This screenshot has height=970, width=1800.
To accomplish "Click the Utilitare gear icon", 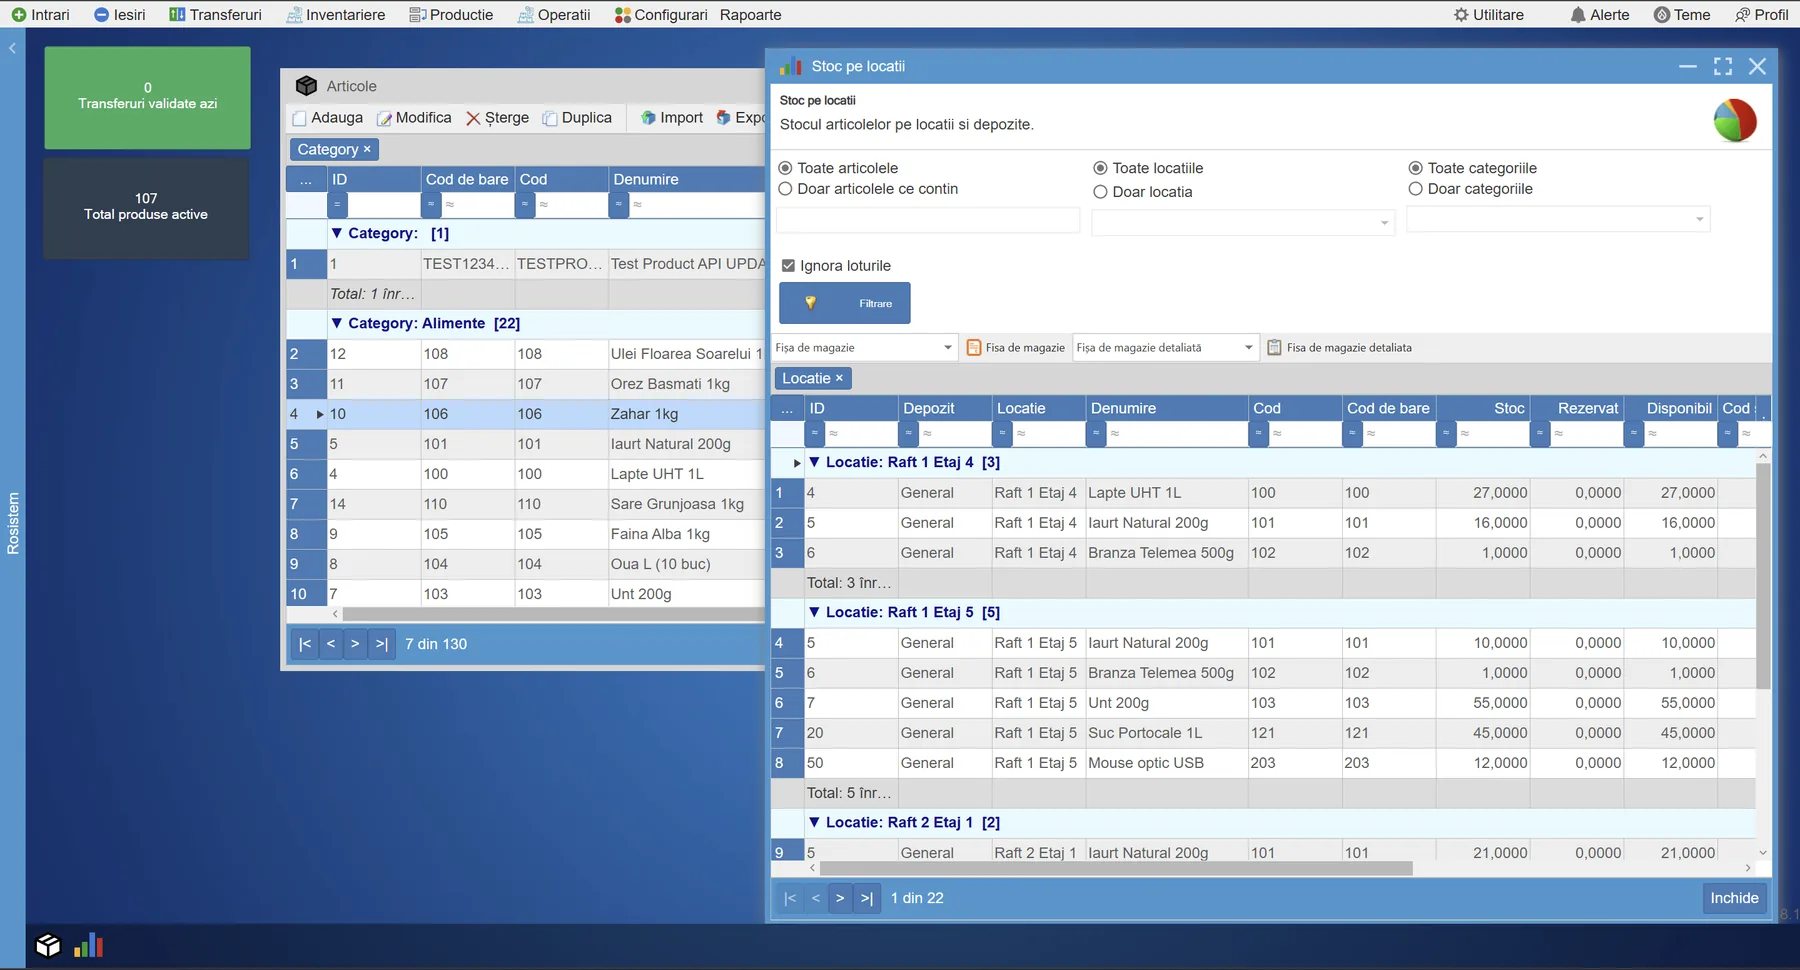I will (1461, 15).
